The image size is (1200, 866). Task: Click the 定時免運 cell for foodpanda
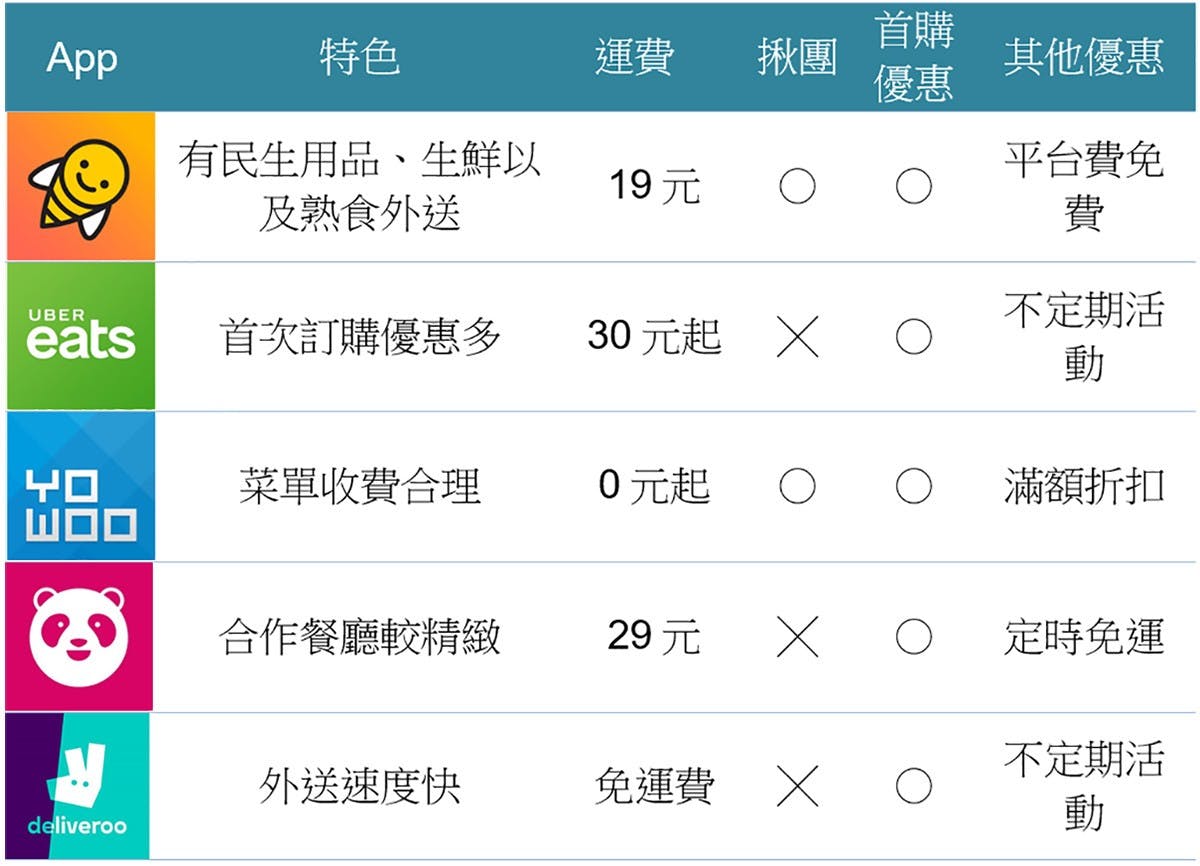(x=1084, y=636)
